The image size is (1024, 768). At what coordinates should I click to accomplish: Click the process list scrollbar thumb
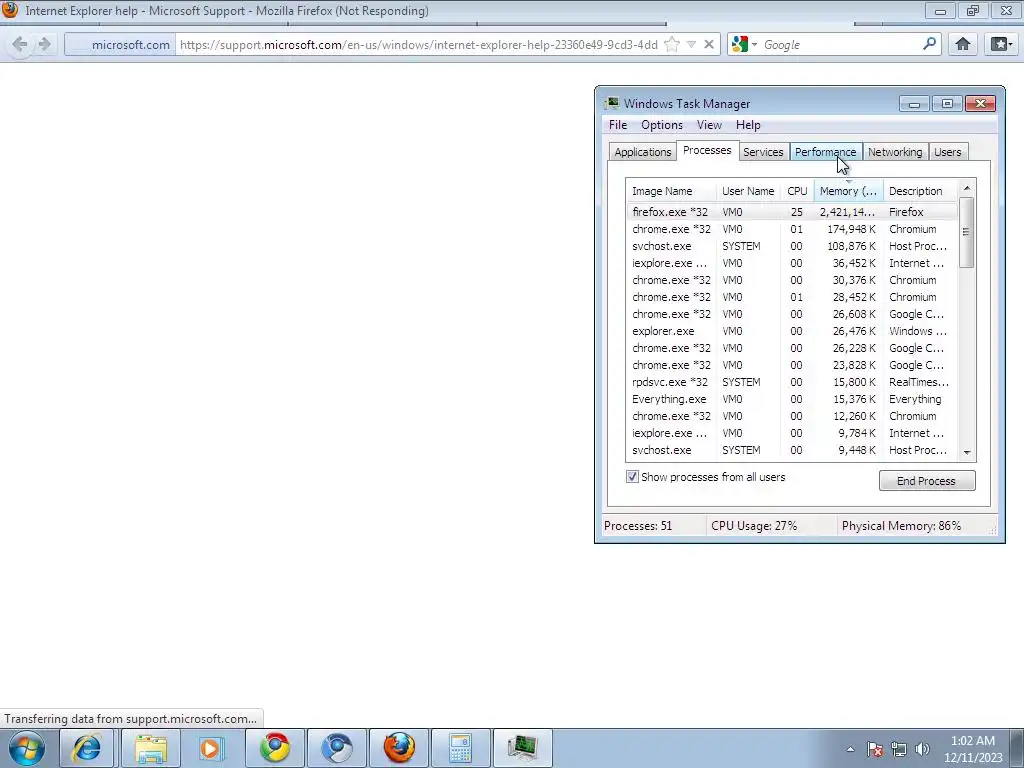[x=967, y=232]
